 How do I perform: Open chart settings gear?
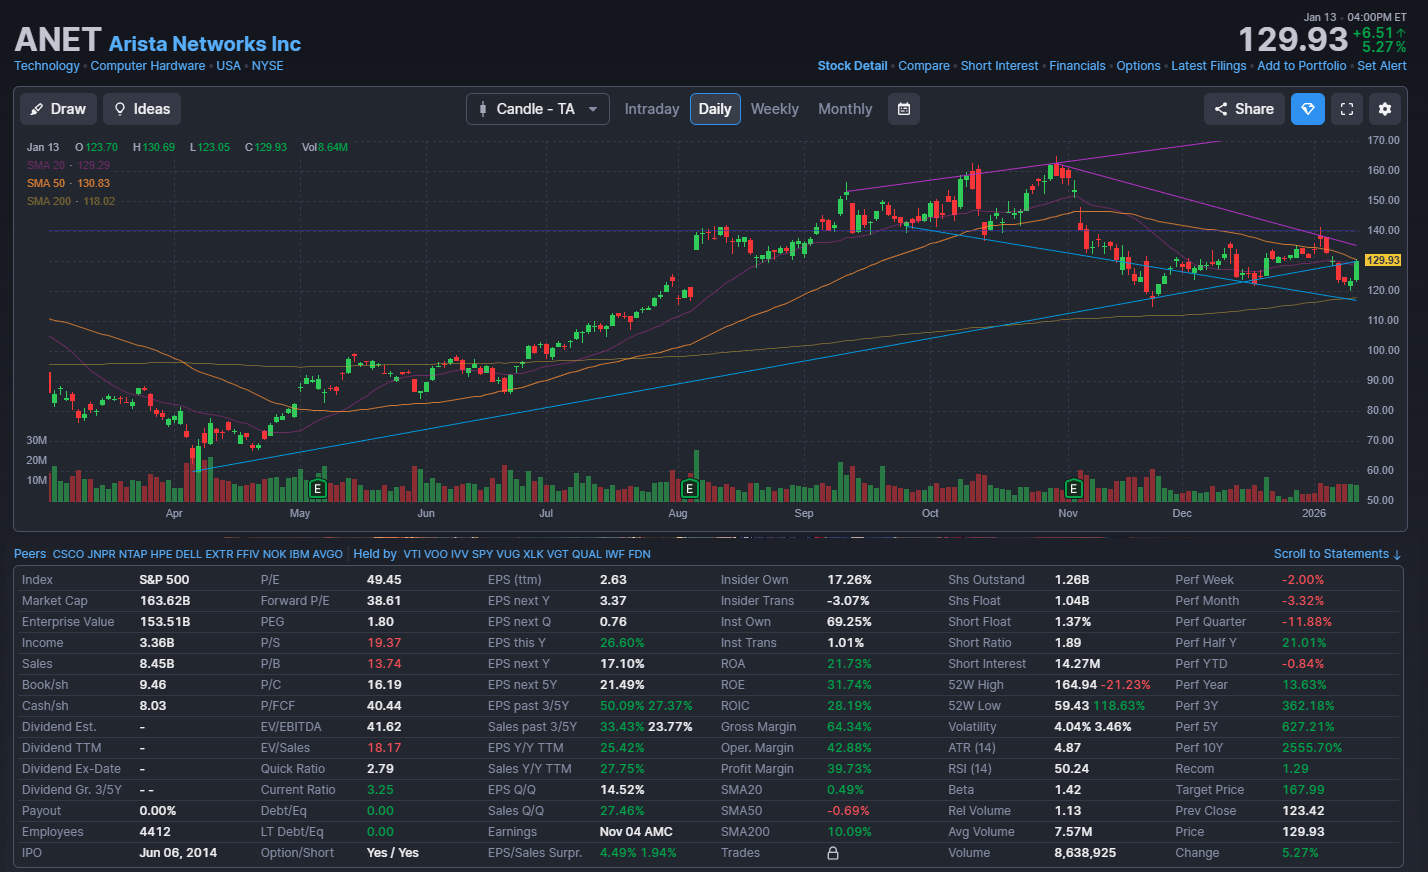1385,109
